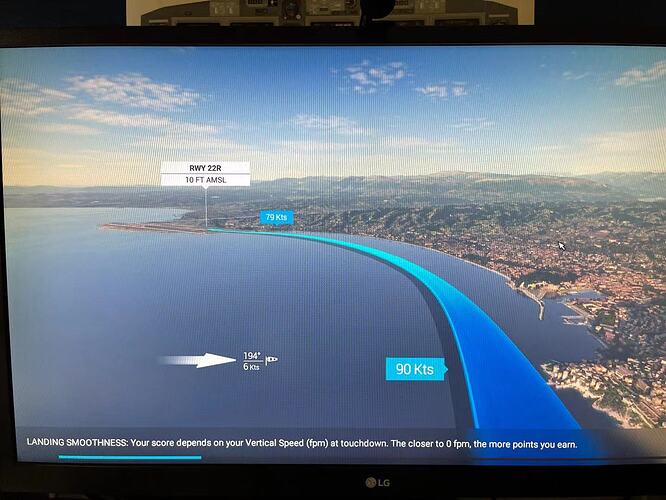The width and height of the screenshot is (666, 500).
Task: Click the white wind direction arrow
Action: click(198, 360)
